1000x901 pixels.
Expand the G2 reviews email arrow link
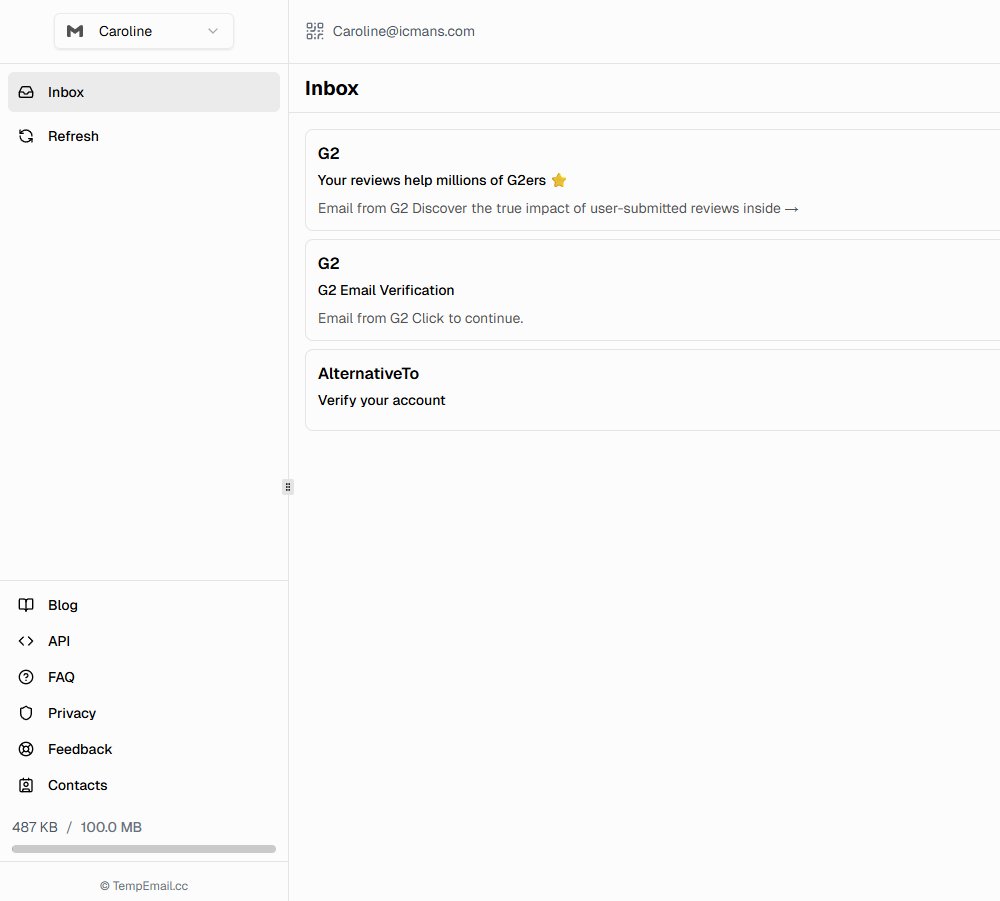(x=792, y=208)
